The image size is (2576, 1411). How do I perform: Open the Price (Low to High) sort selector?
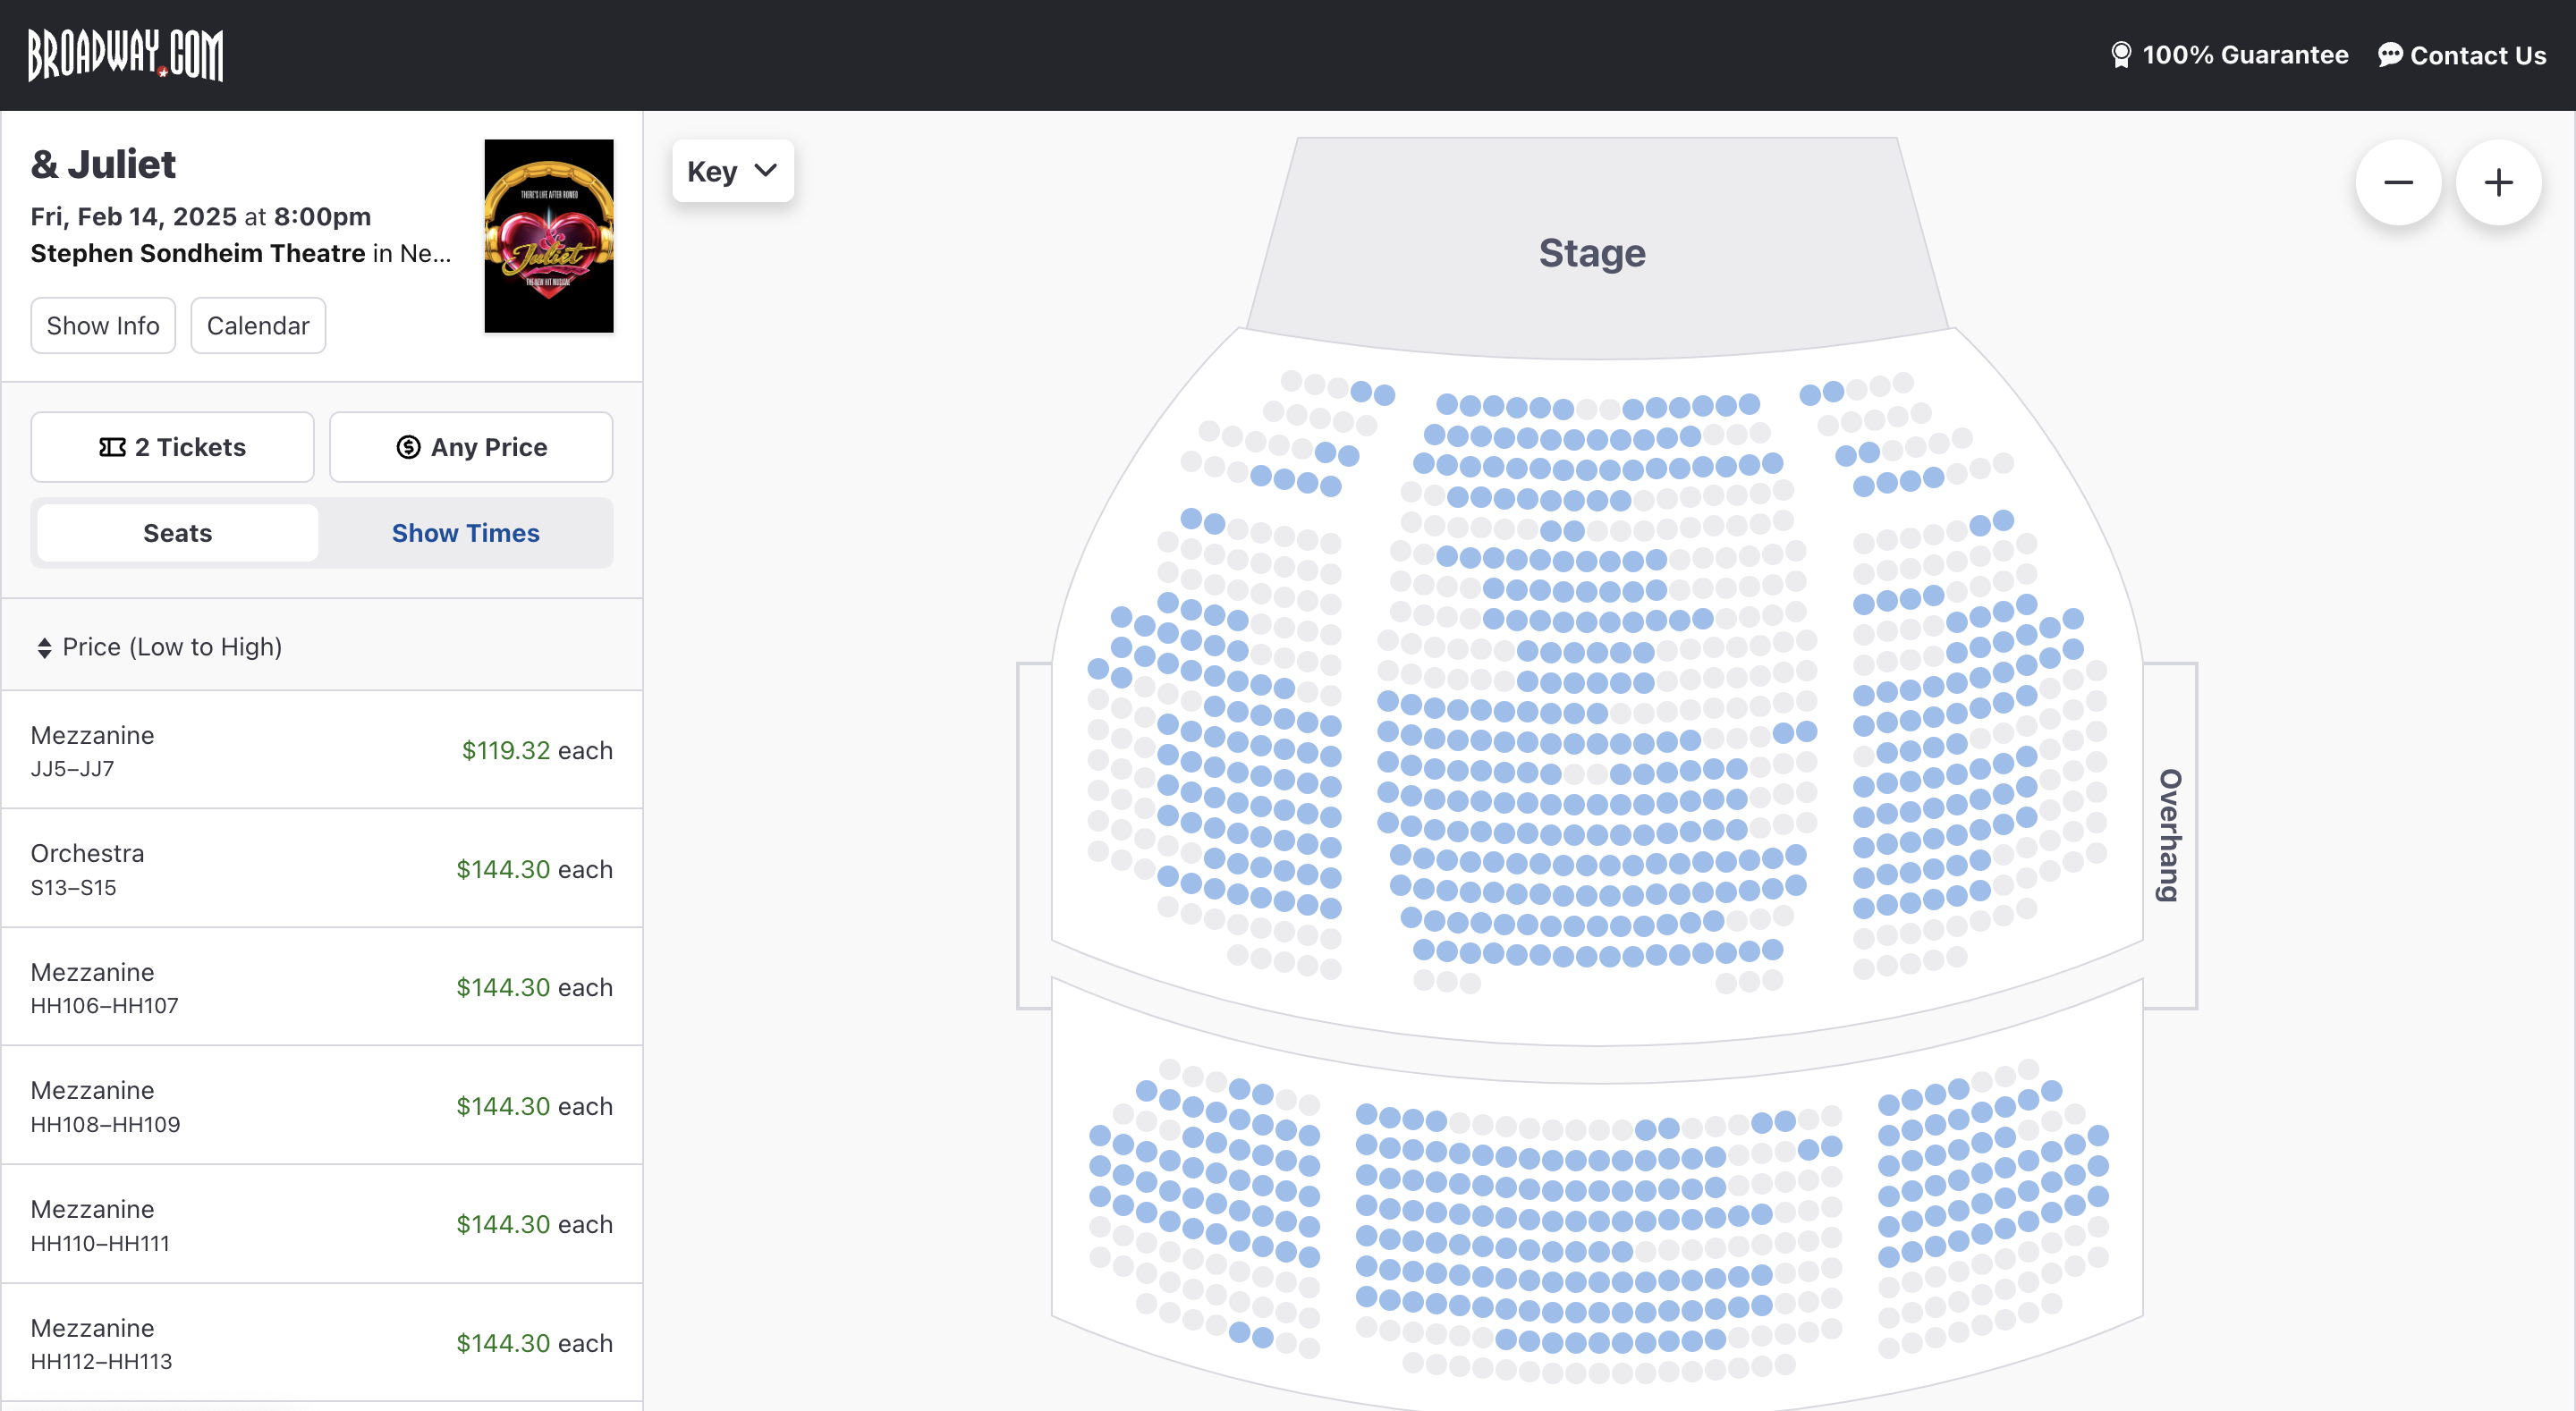click(x=160, y=647)
